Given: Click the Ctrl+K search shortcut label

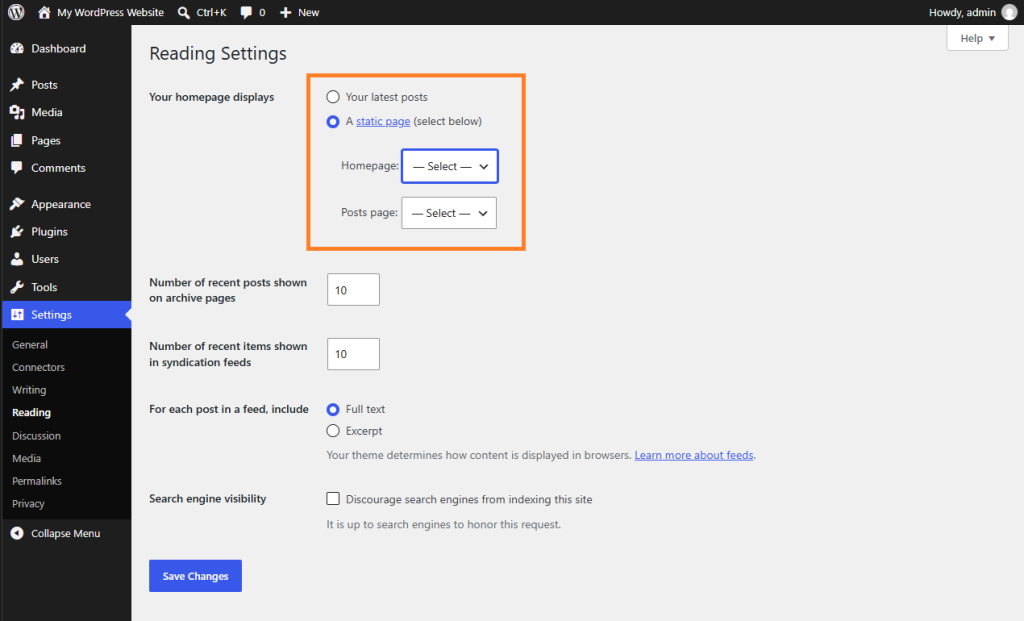Looking at the screenshot, I should point(212,12).
